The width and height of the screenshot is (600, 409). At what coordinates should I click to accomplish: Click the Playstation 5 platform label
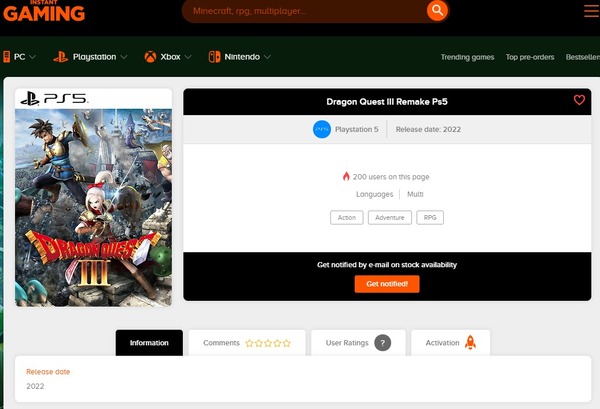pyautogui.click(x=357, y=129)
